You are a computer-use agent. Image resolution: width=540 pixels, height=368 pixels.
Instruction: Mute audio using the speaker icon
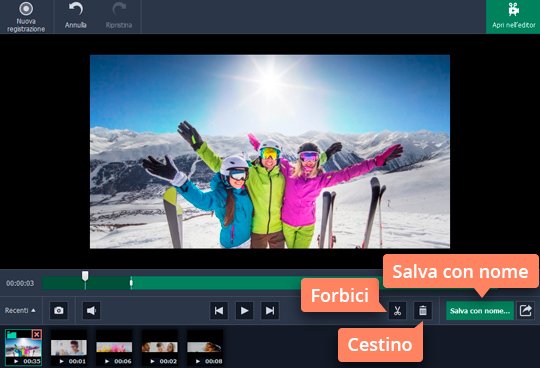pyautogui.click(x=91, y=311)
